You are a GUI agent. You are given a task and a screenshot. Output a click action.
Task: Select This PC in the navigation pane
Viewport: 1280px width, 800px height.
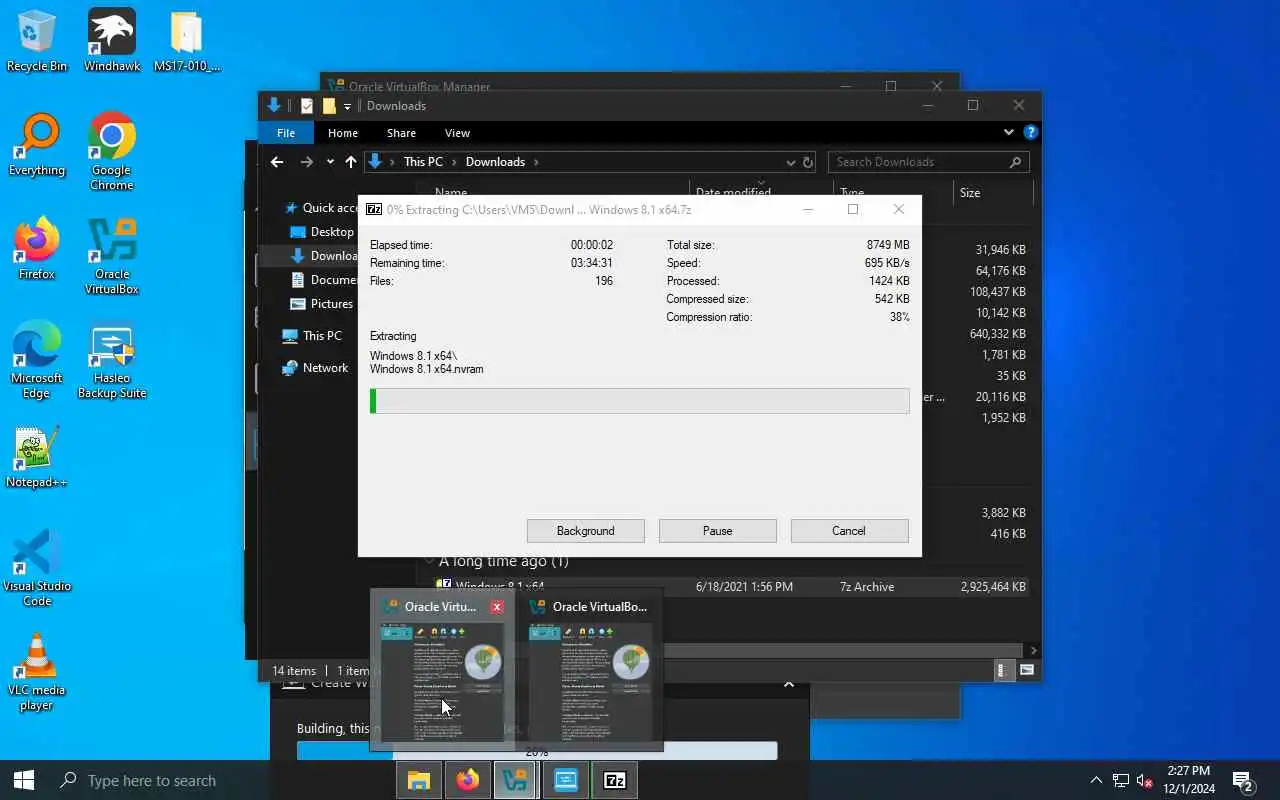pos(312,336)
